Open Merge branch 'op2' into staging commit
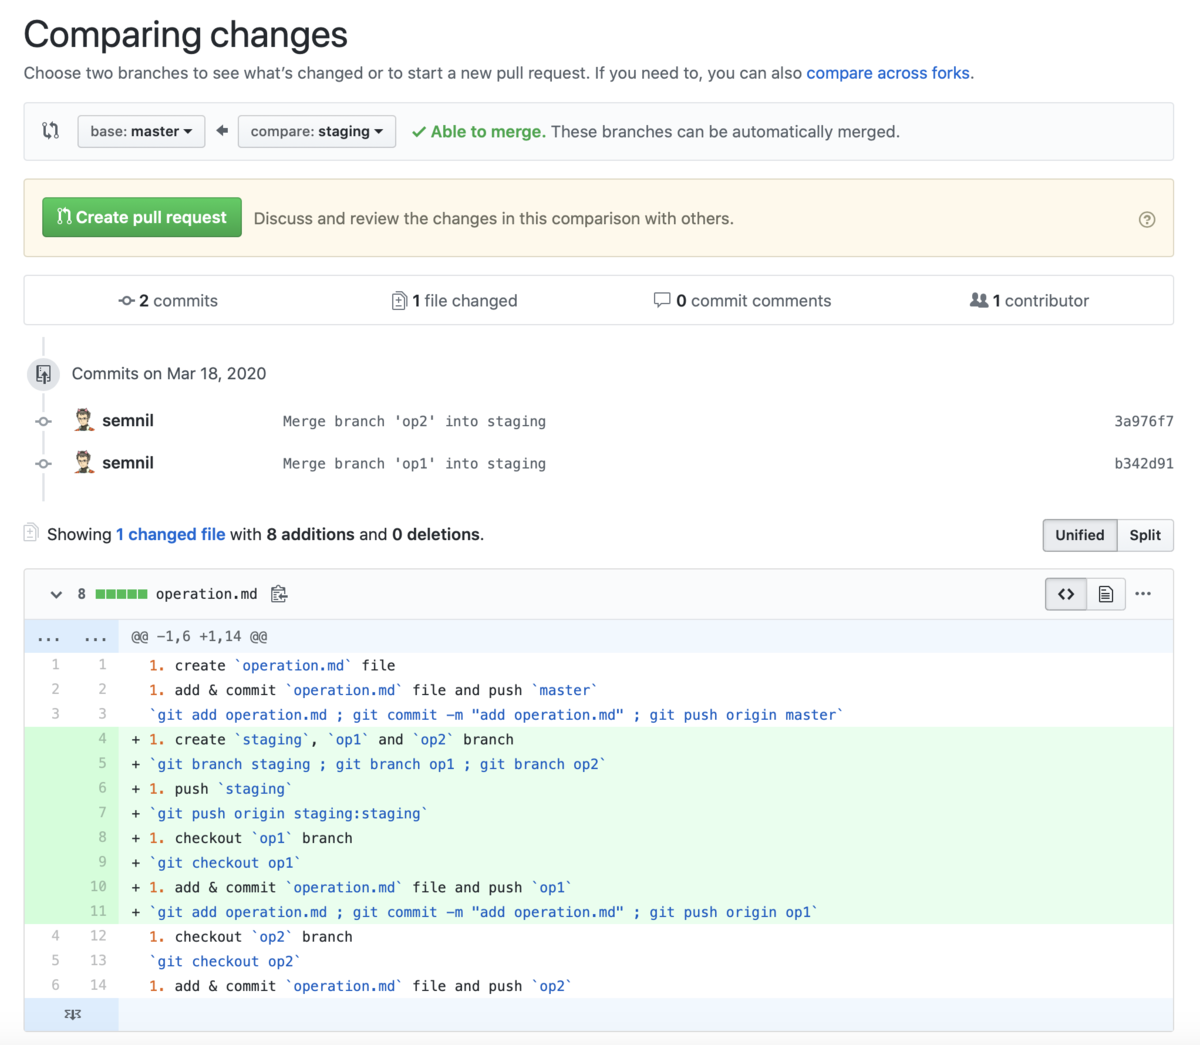Image resolution: width=1200 pixels, height=1045 pixels. coord(414,421)
